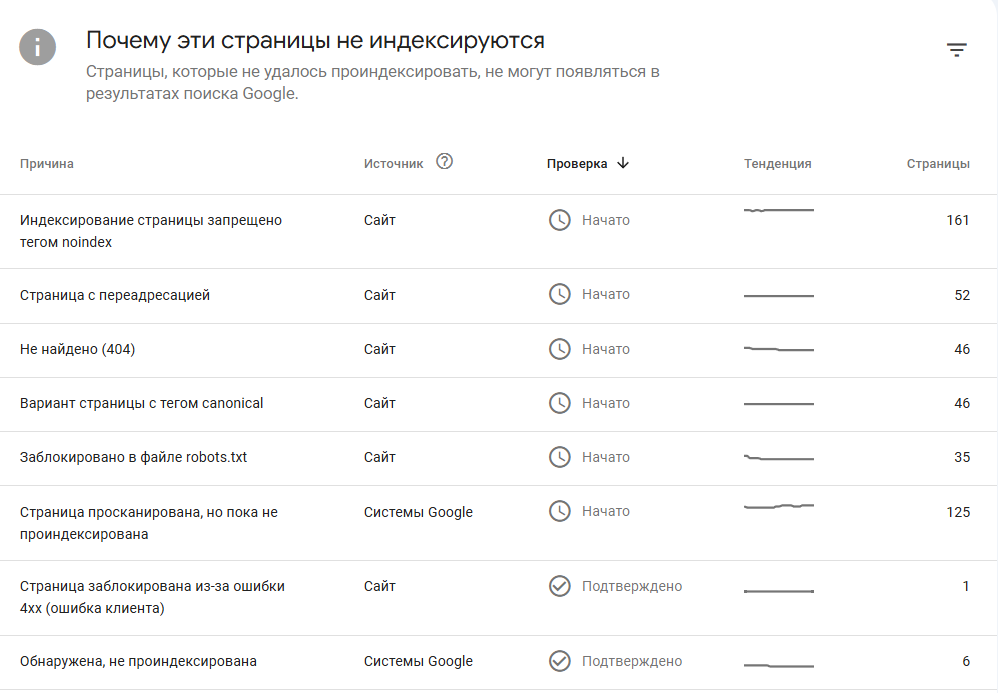
Task: Open the table filter icon
Action: 957,50
